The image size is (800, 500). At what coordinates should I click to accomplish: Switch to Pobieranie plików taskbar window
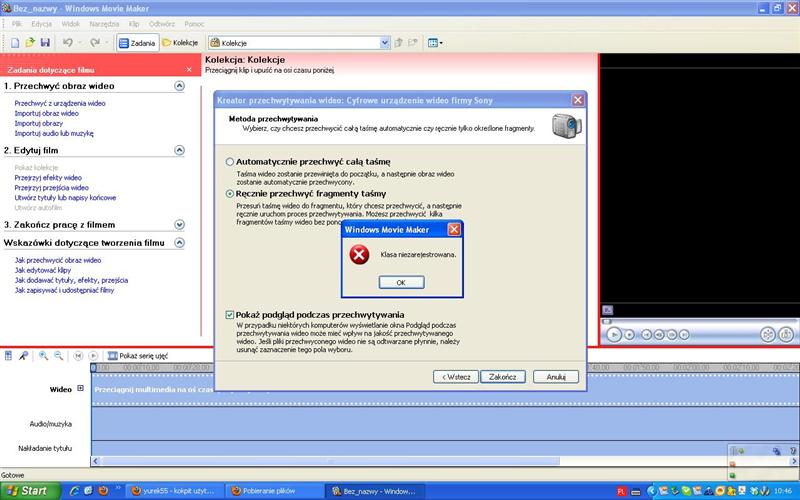(275, 491)
